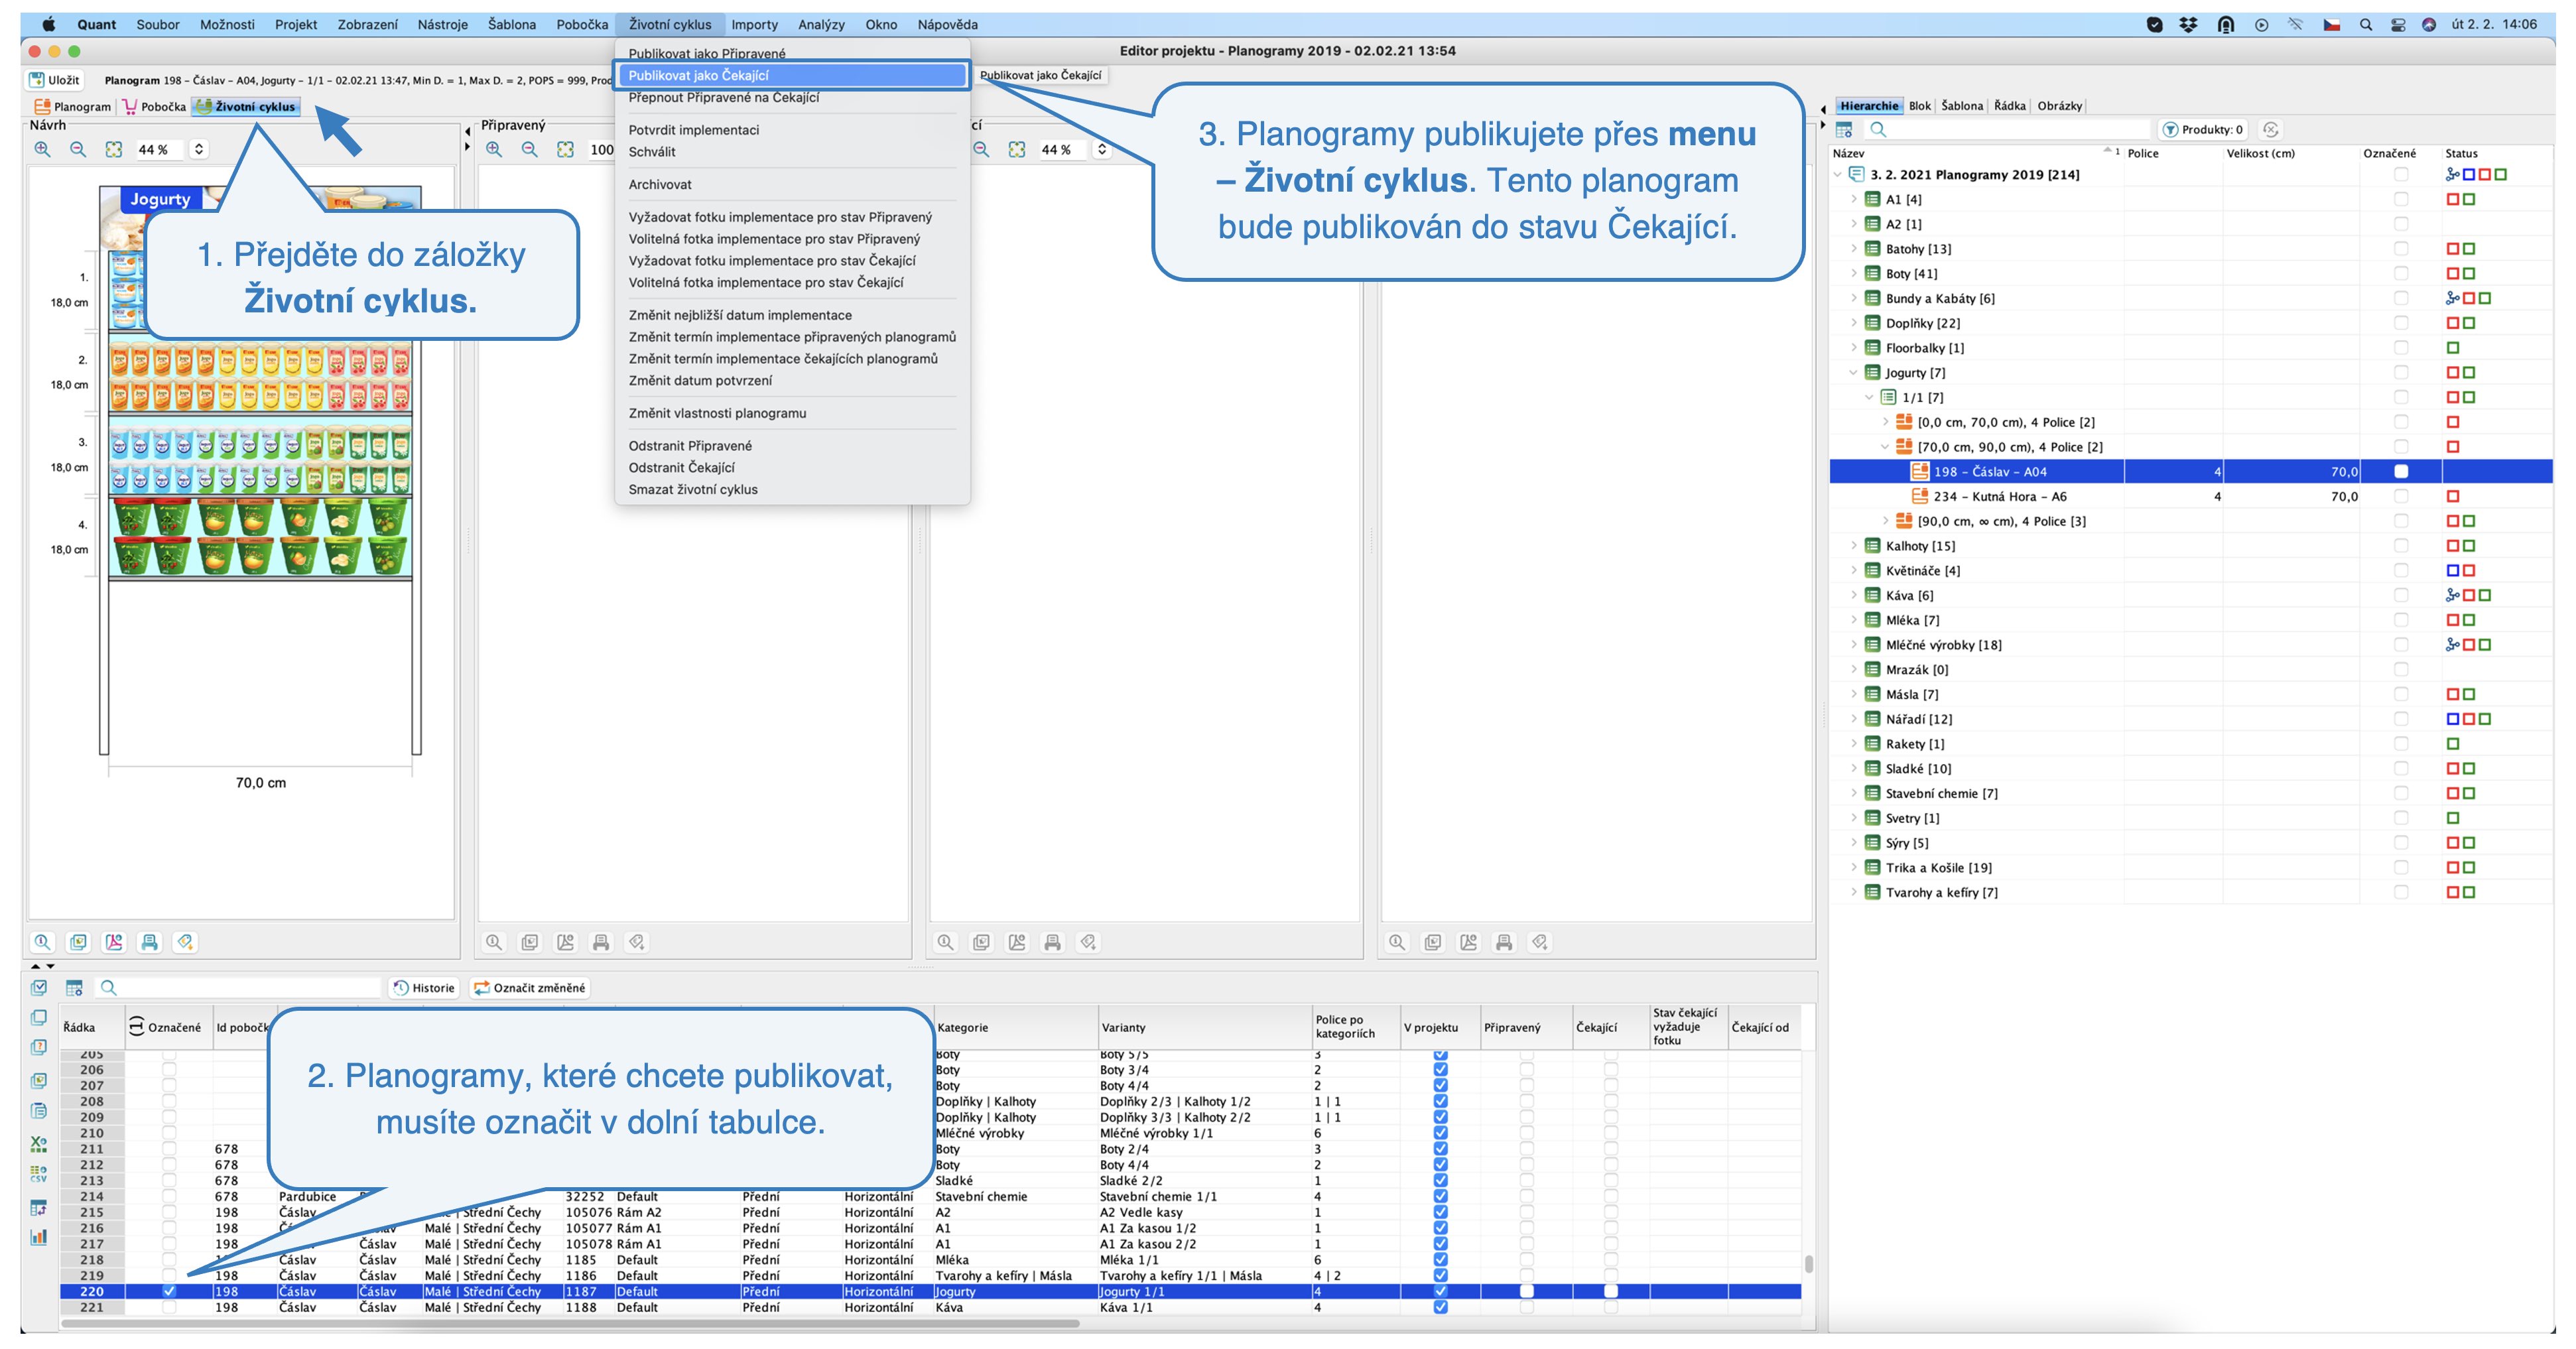Print the Návrh planogram
Viewport: 2576px width, 1349px height.
click(150, 942)
